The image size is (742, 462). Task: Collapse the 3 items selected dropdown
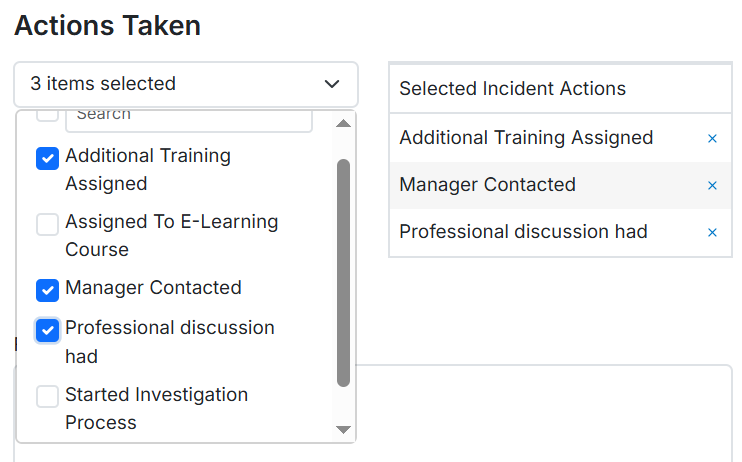point(186,84)
